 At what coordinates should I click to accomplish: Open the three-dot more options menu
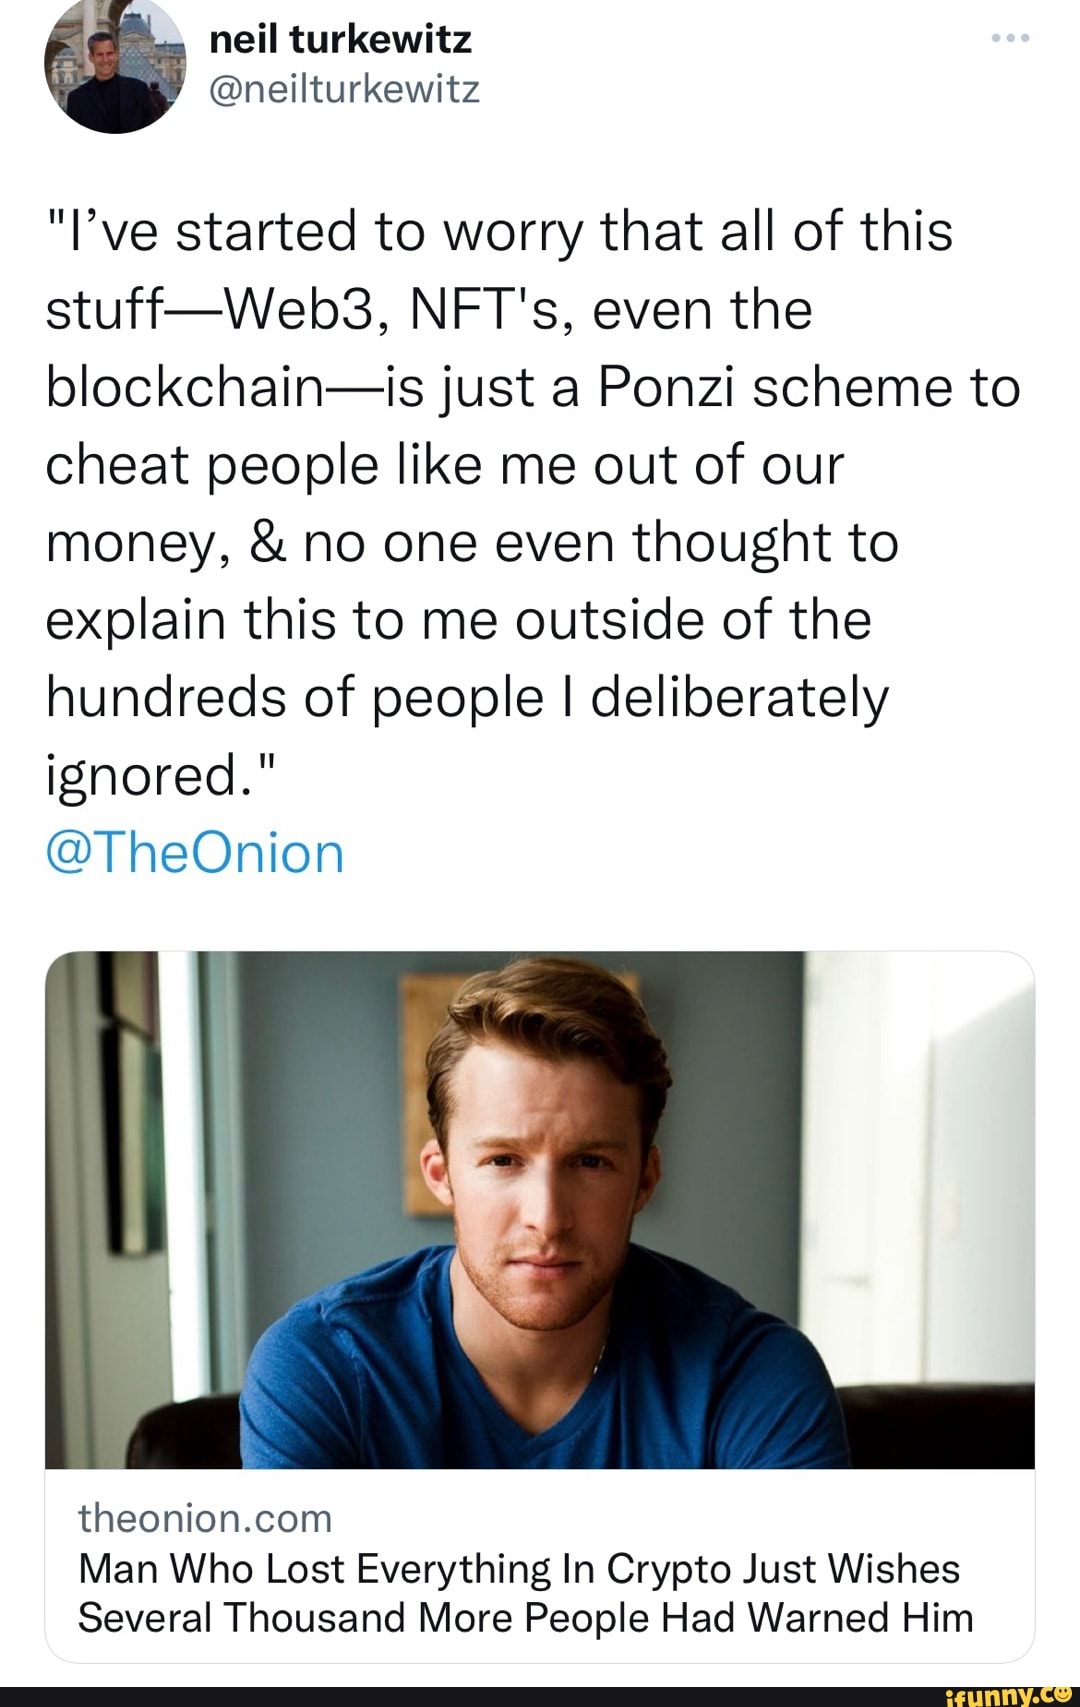[x=1011, y=39]
